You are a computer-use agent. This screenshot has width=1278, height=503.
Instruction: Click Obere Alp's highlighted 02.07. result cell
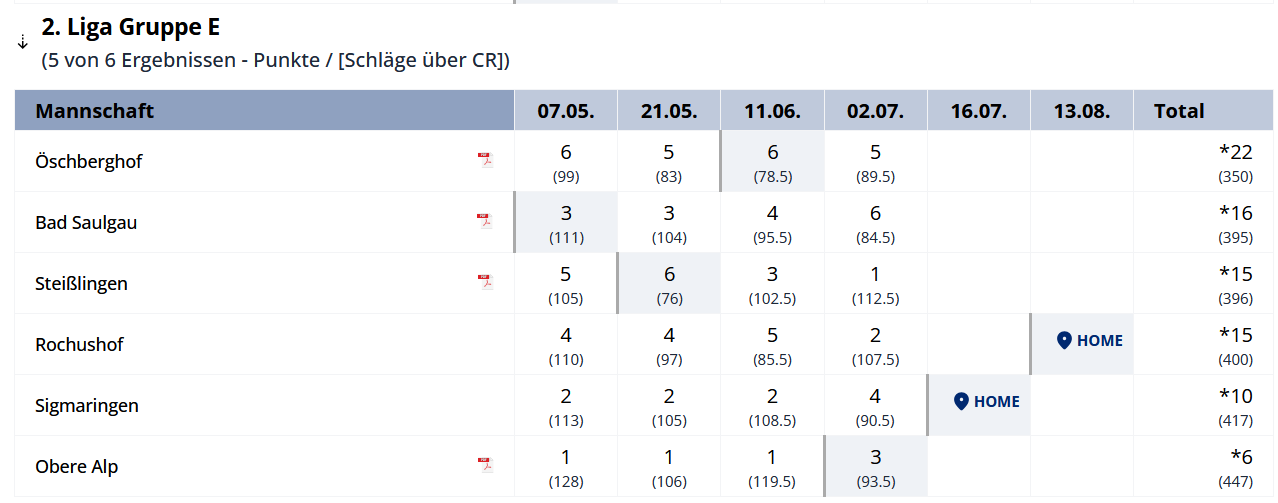pyautogui.click(x=875, y=467)
